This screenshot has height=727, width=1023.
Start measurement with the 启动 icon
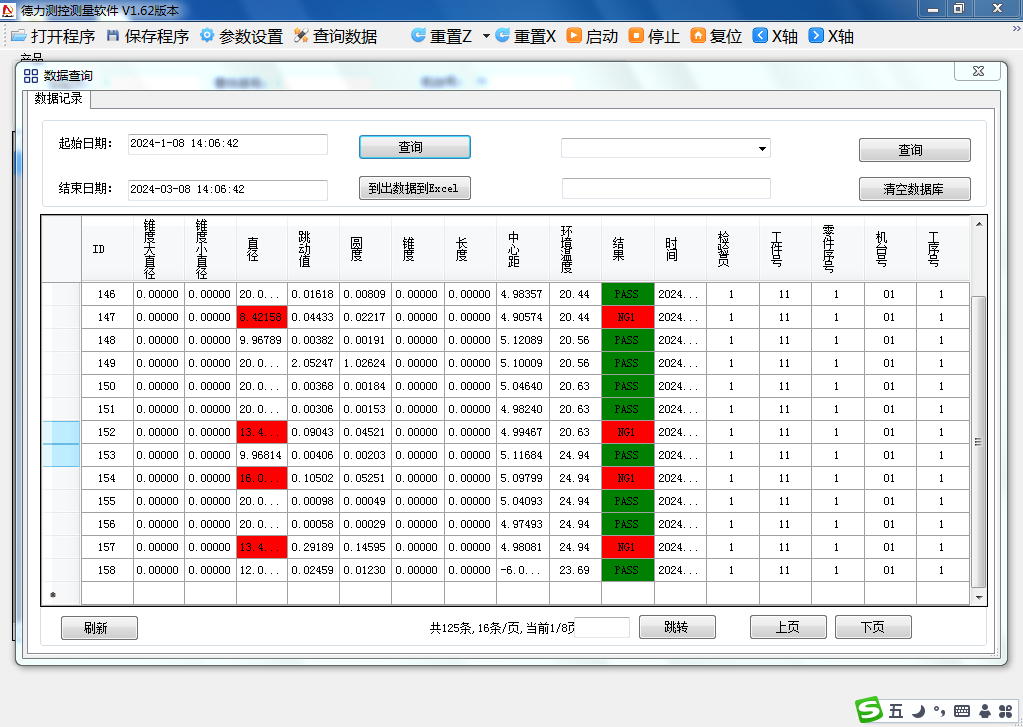574,36
